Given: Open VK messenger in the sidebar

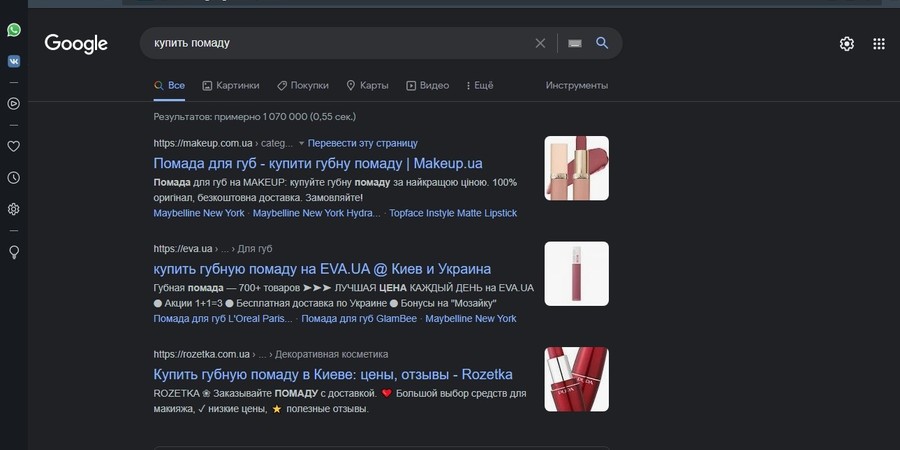Looking at the screenshot, I should pos(14,61).
